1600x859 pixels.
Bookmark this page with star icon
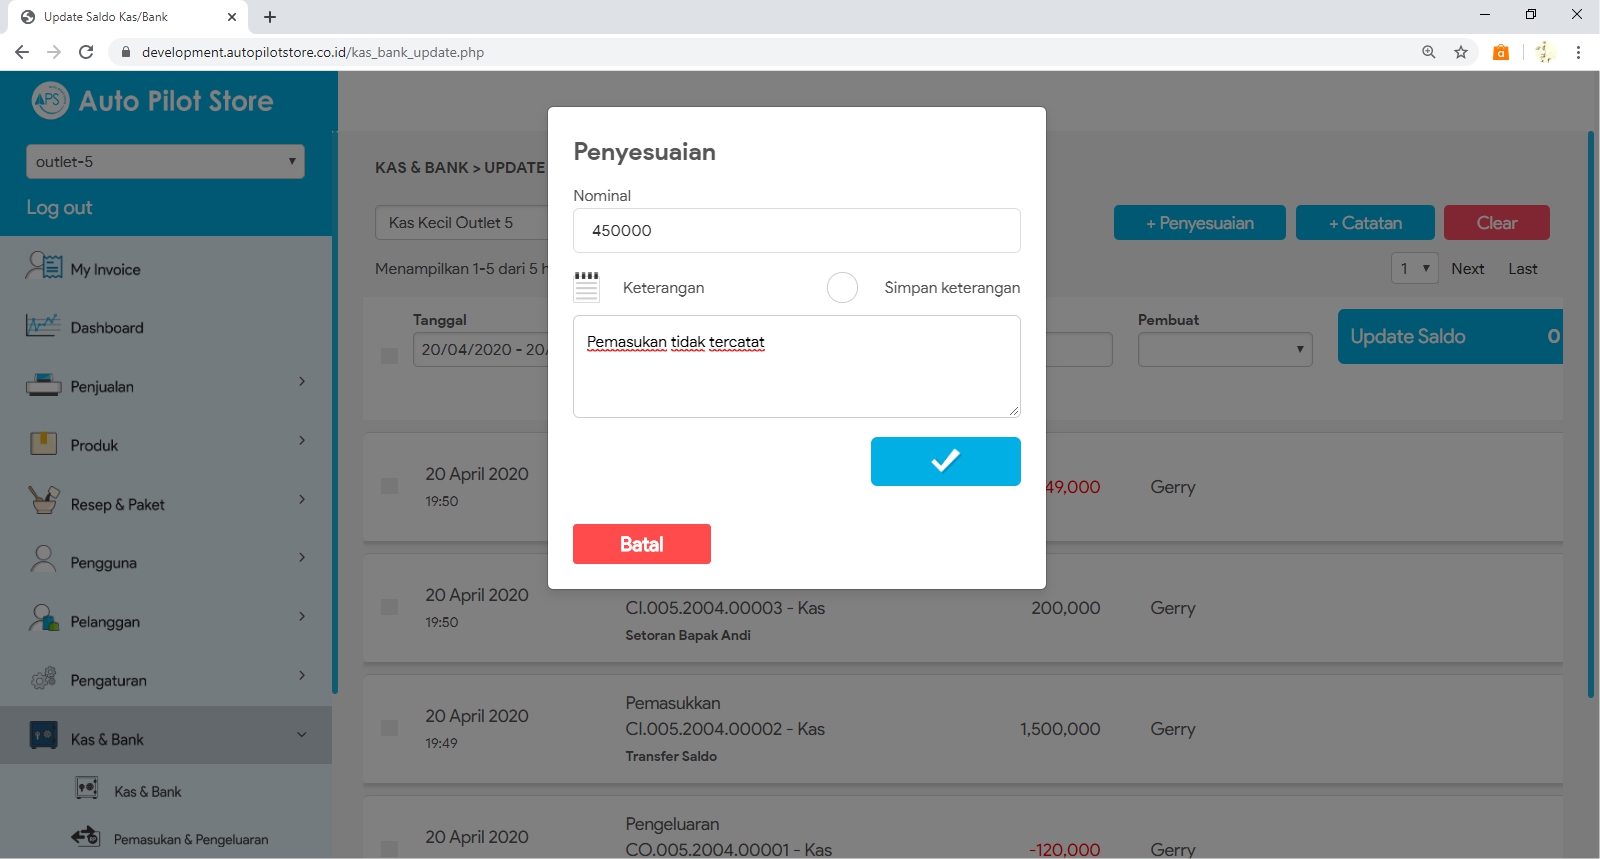tap(1461, 52)
